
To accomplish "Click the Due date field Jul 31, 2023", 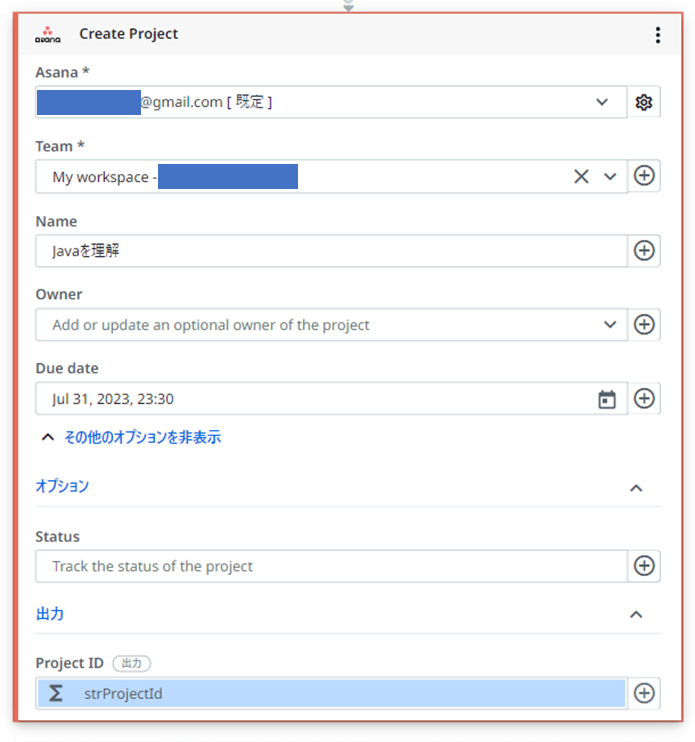I will click(x=332, y=399).
